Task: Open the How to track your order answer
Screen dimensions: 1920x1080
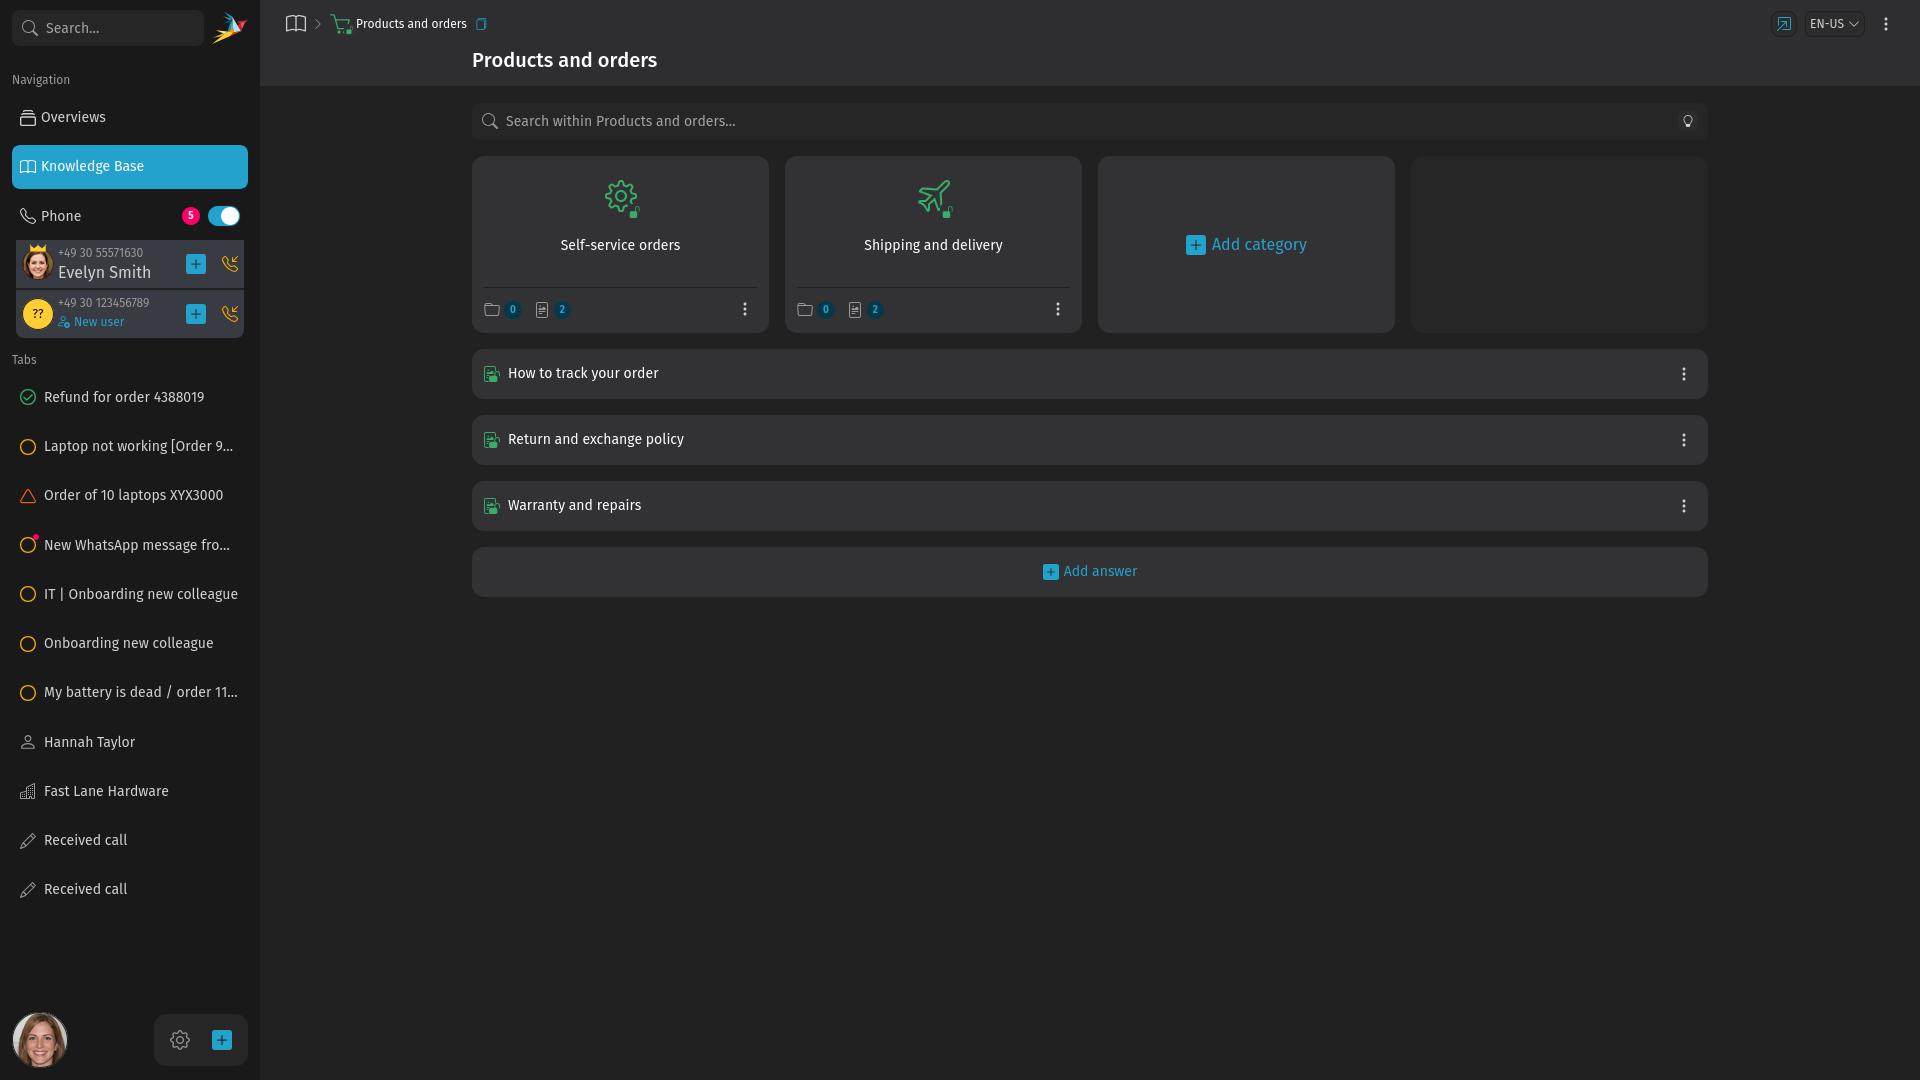Action: click(x=1090, y=374)
